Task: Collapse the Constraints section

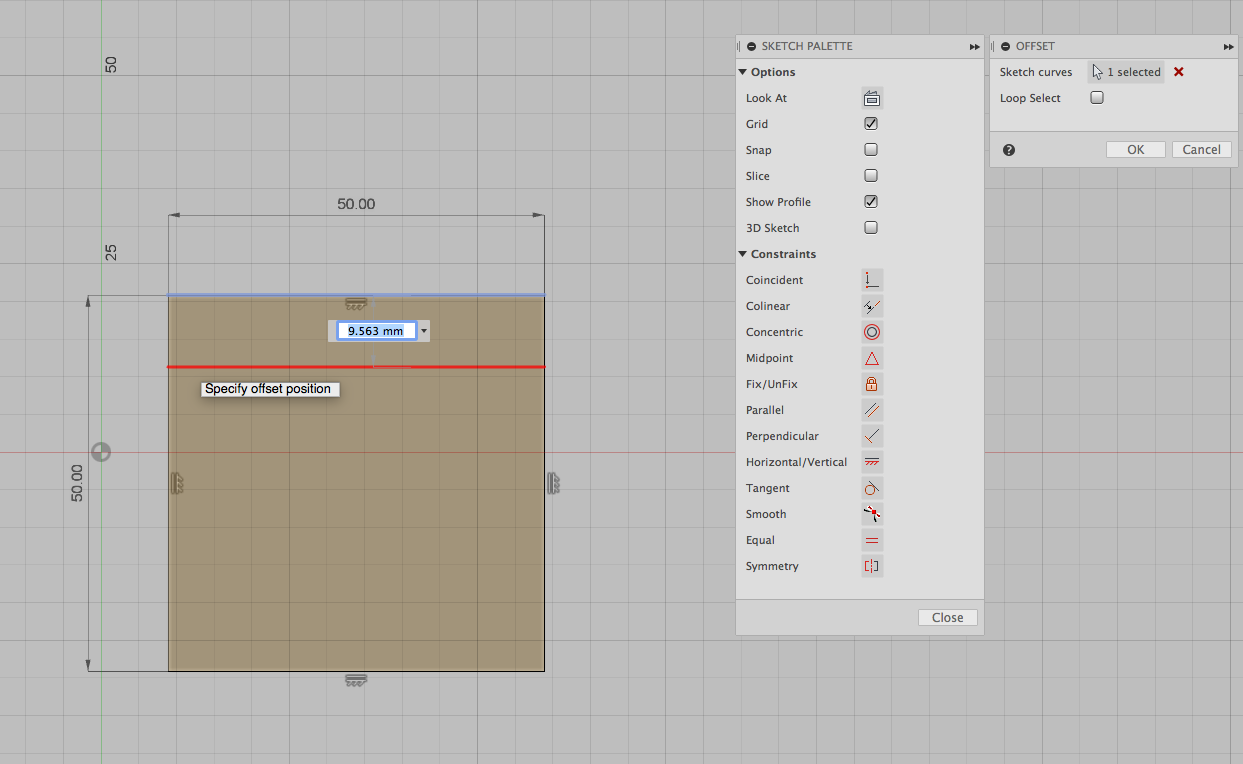Action: pyautogui.click(x=743, y=254)
